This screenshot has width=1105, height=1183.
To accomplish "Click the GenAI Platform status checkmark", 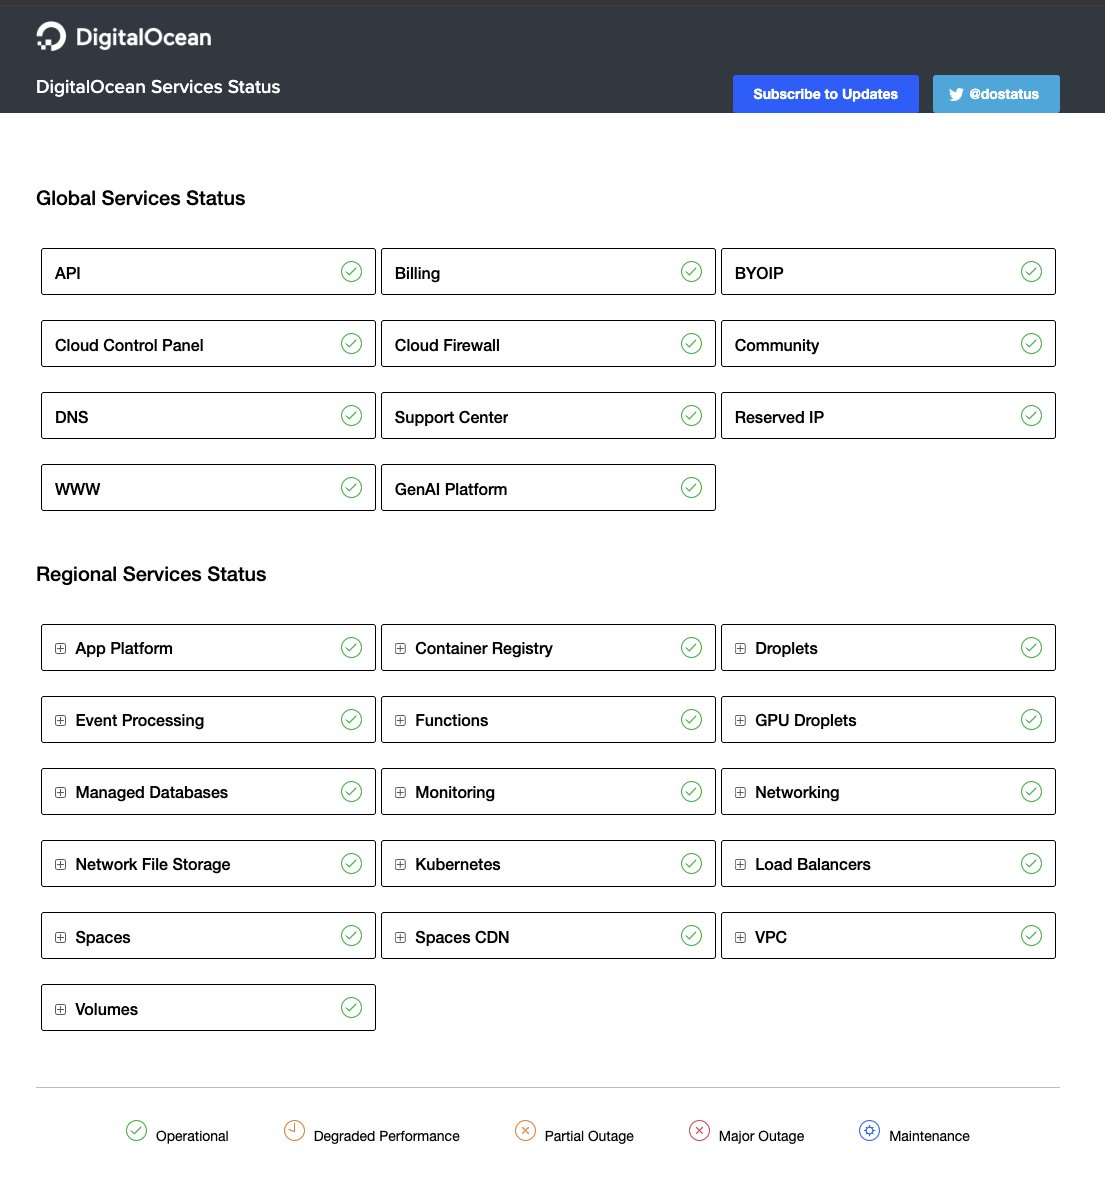I will (x=692, y=488).
